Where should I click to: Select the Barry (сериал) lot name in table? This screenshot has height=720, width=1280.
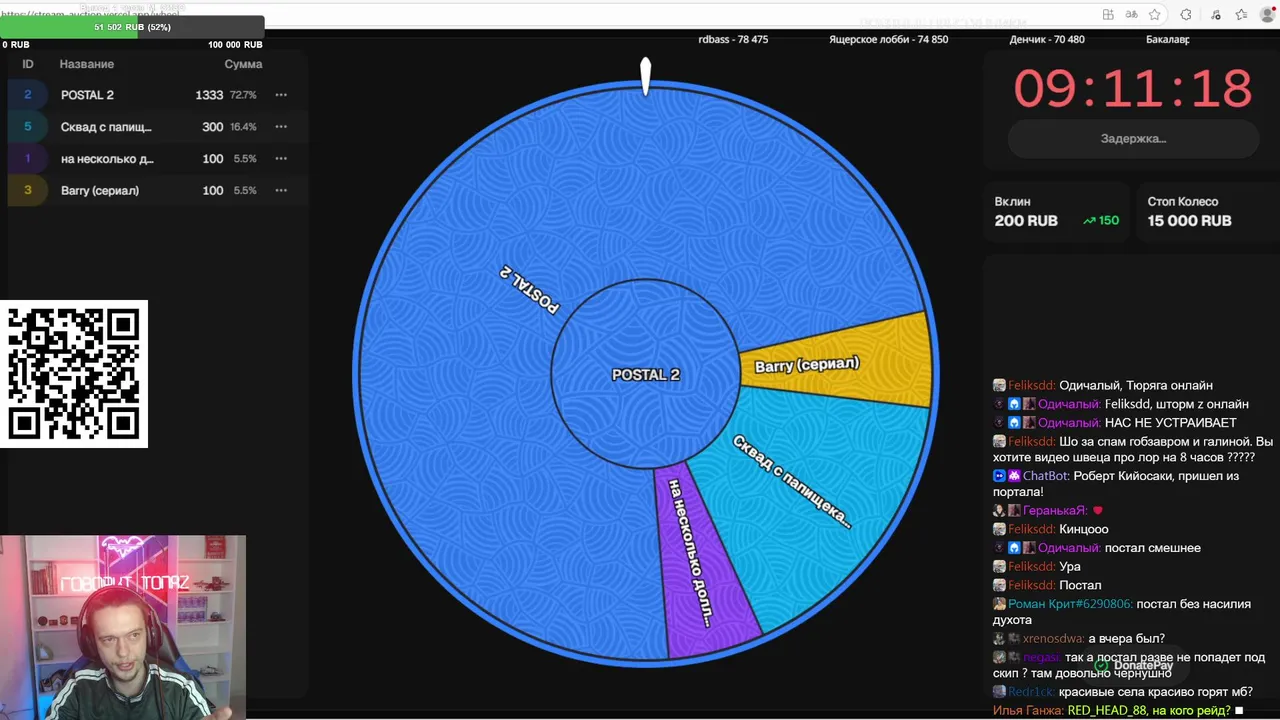pos(100,190)
